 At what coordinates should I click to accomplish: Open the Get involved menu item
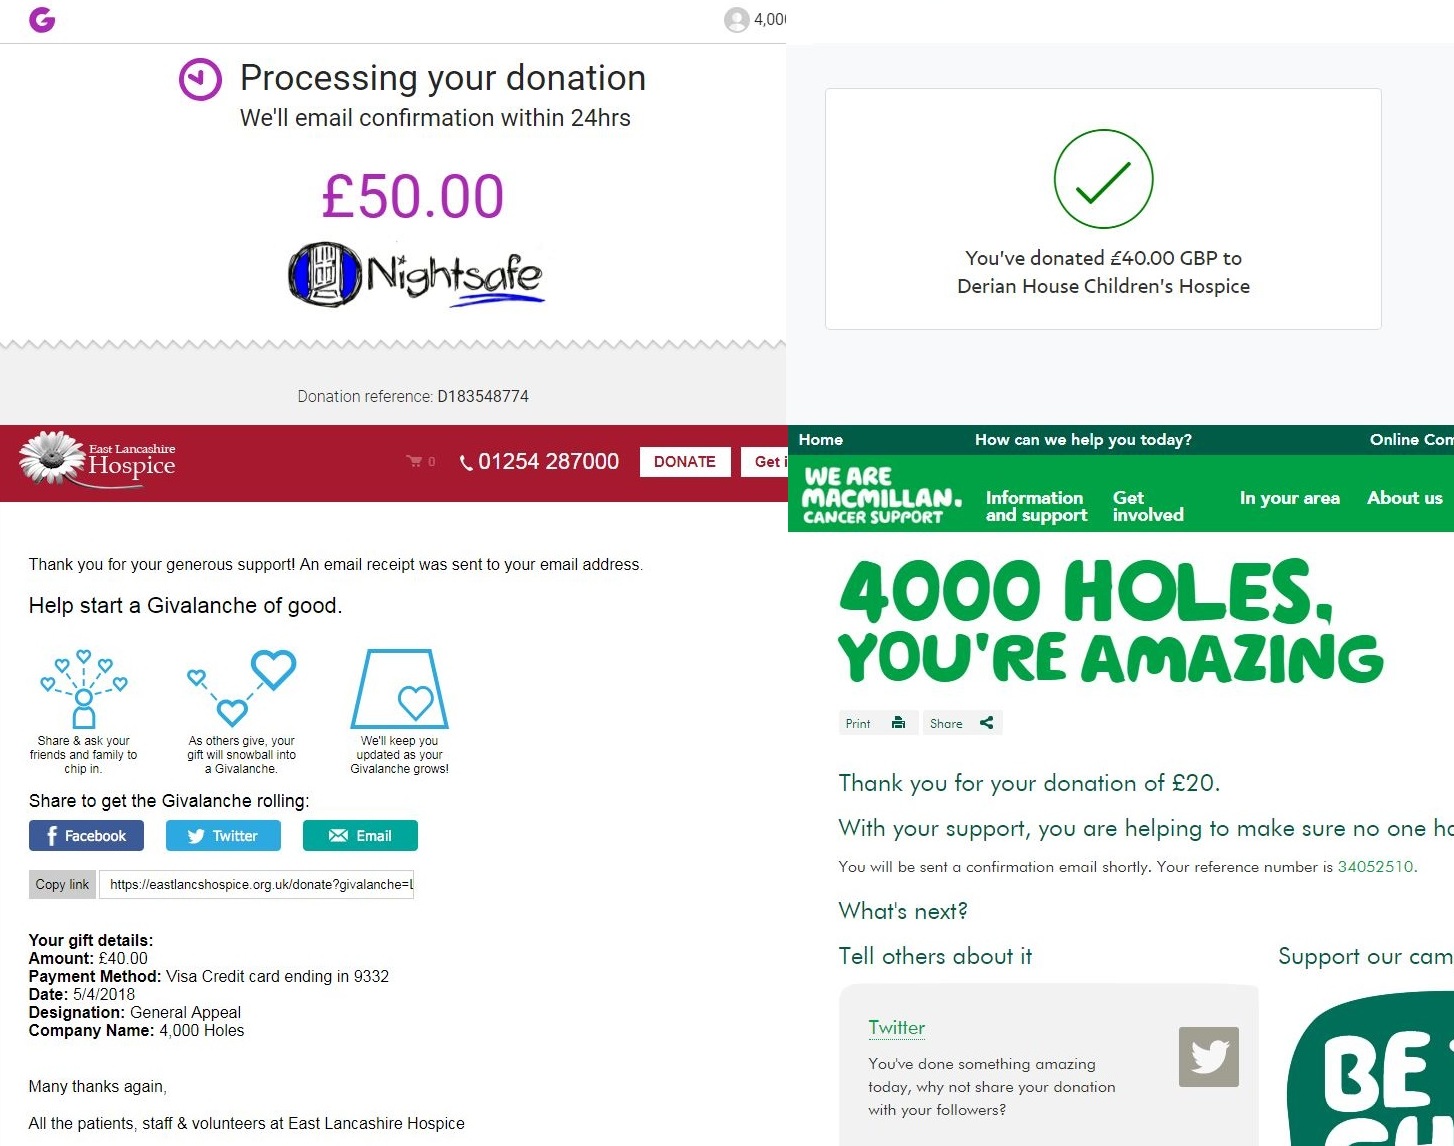[x=1148, y=506]
